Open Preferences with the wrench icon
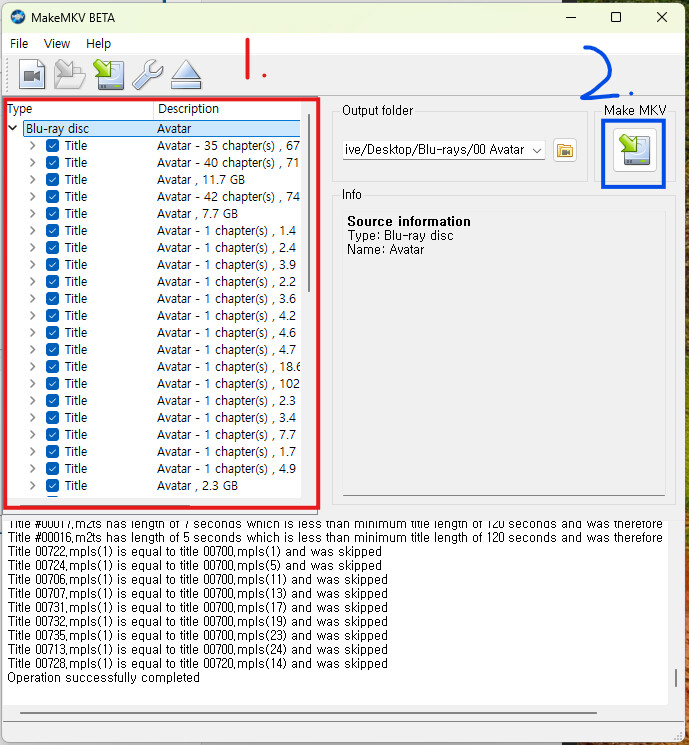Screen dimensions: 689x745 [x=148, y=75]
